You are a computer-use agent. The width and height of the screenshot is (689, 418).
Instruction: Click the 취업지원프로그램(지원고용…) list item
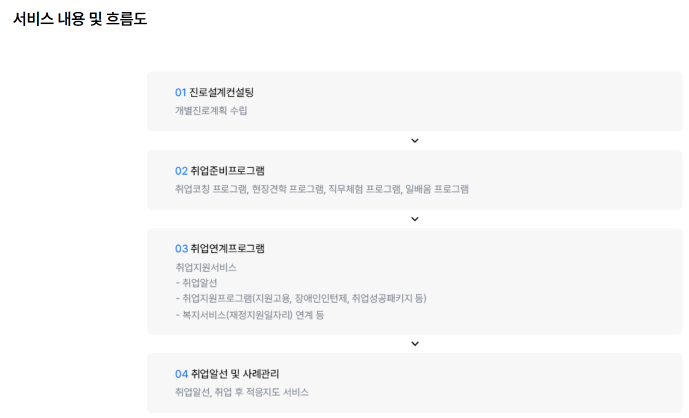[x=301, y=298]
